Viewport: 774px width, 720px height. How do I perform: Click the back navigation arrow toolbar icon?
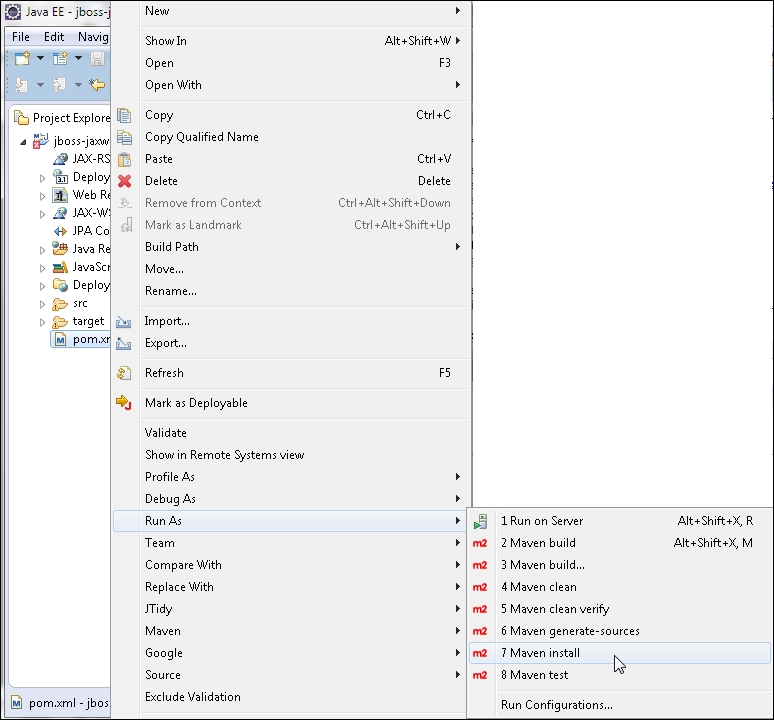click(97, 85)
